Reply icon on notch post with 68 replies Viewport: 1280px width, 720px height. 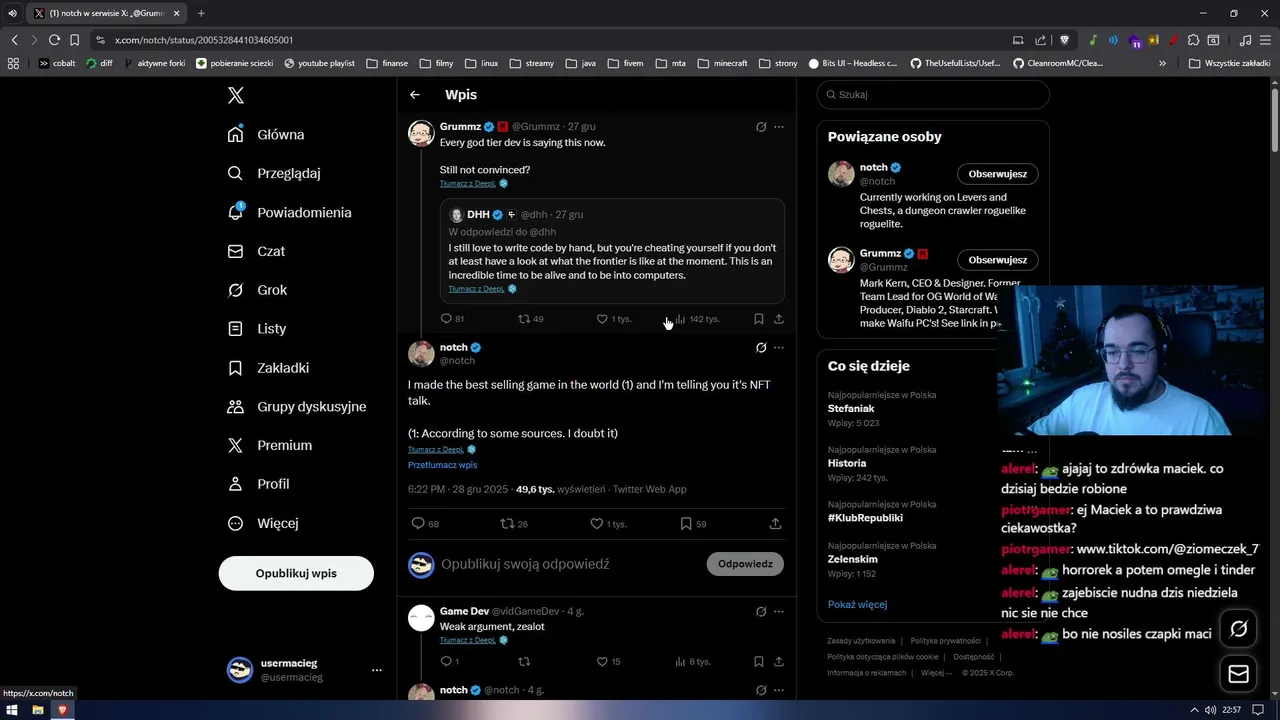coord(425,523)
